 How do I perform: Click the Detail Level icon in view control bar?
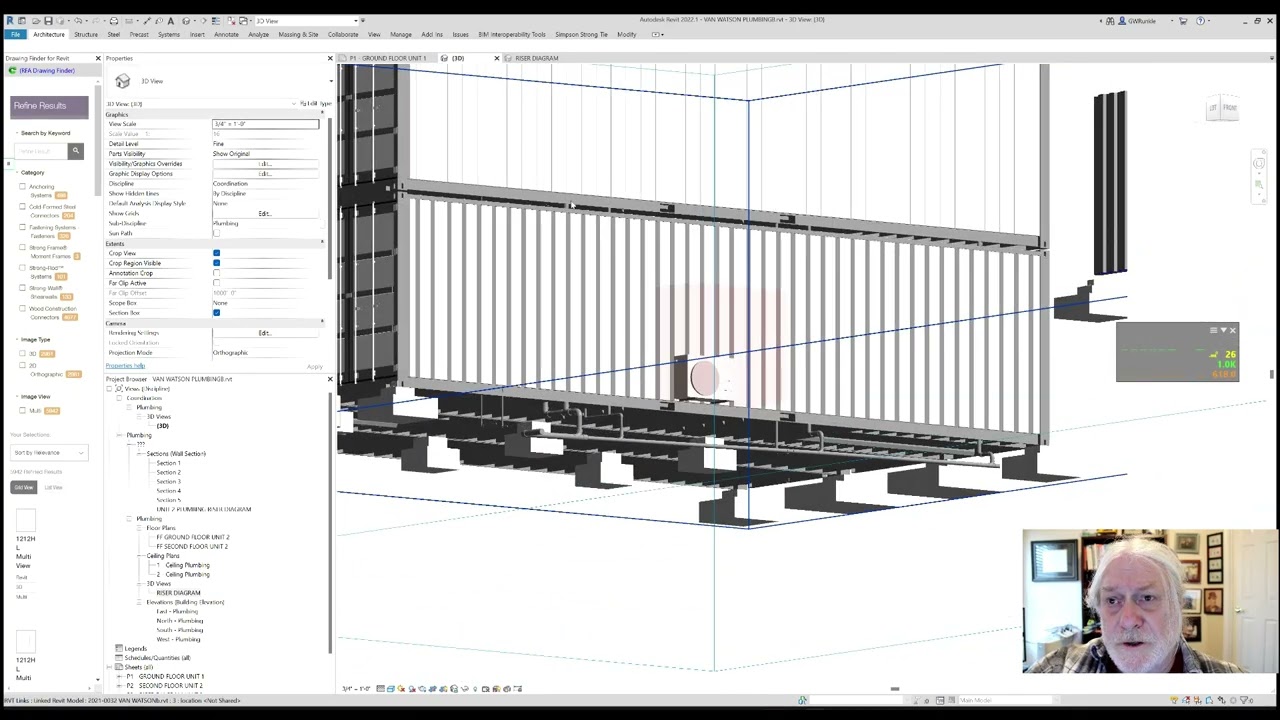380,689
